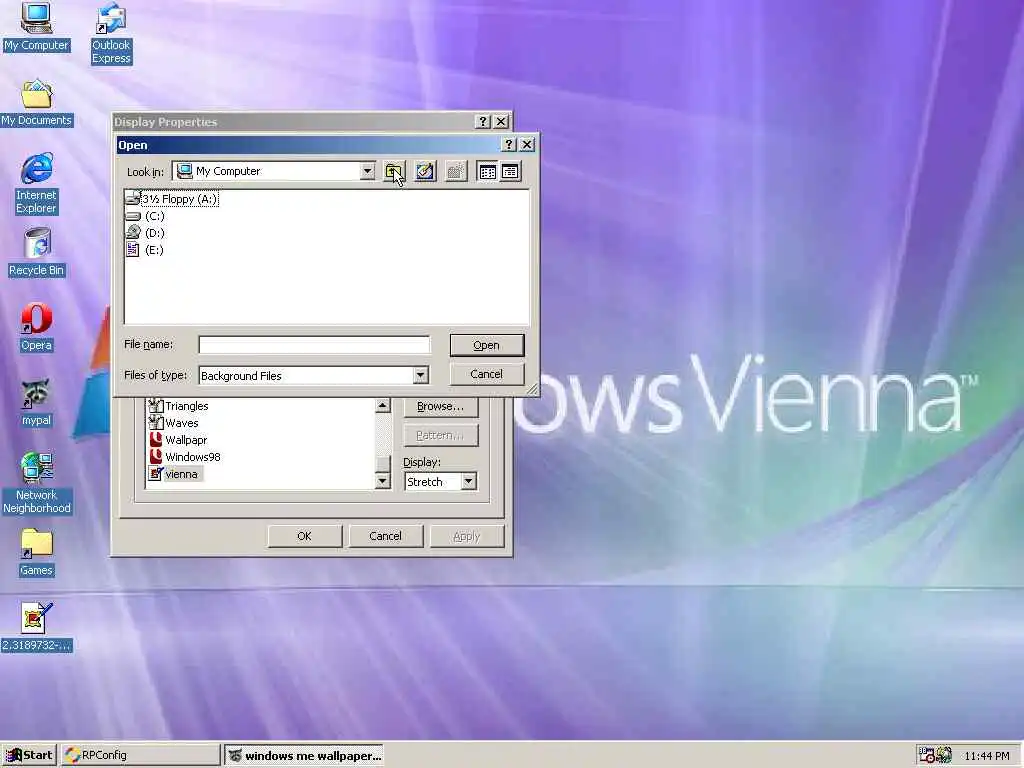
Task: Select the (D:) CD drive
Action: pyautogui.click(x=146, y=232)
